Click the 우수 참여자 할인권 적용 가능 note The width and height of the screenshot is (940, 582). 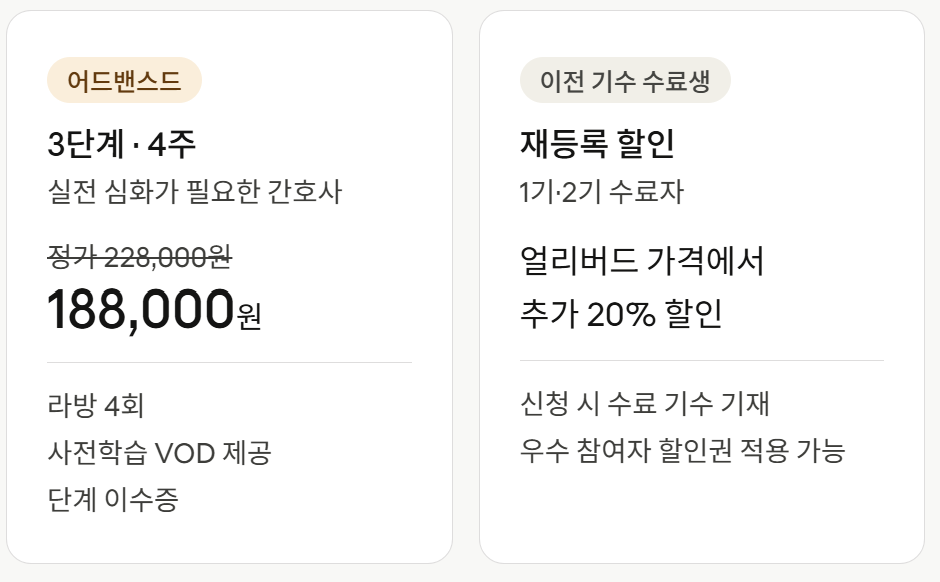point(683,450)
